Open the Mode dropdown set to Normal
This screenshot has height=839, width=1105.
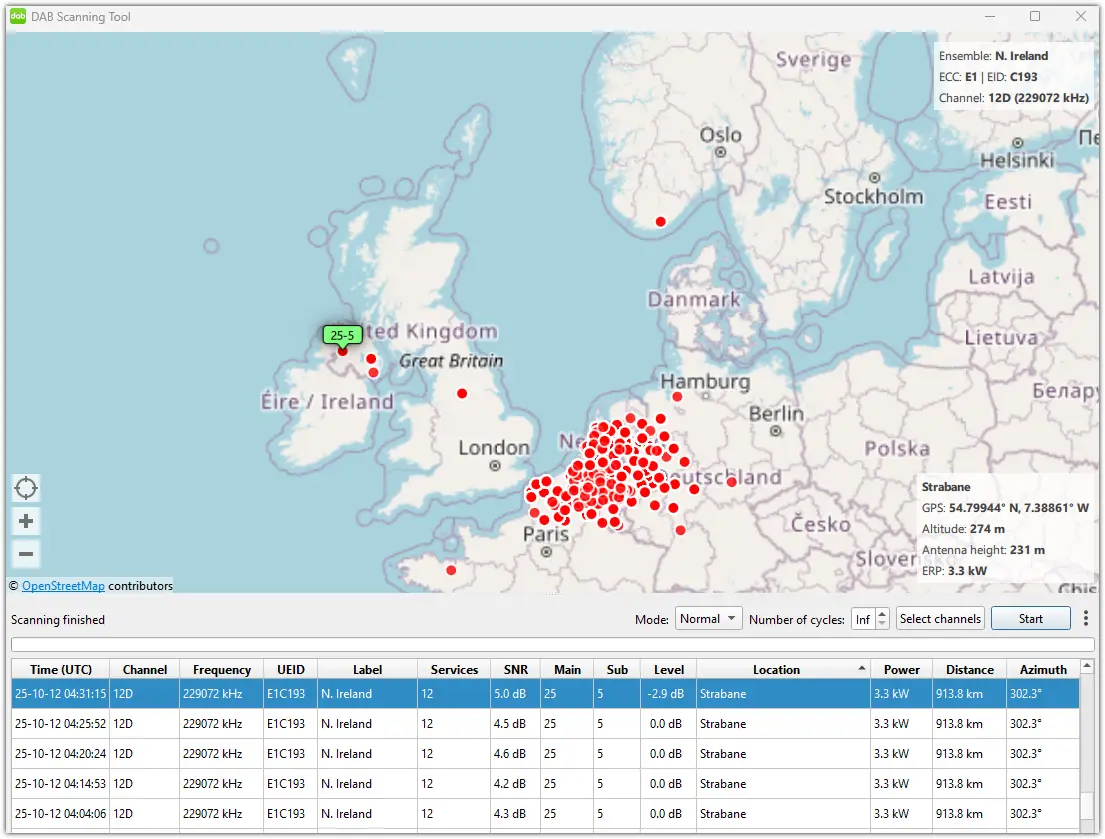coord(708,619)
